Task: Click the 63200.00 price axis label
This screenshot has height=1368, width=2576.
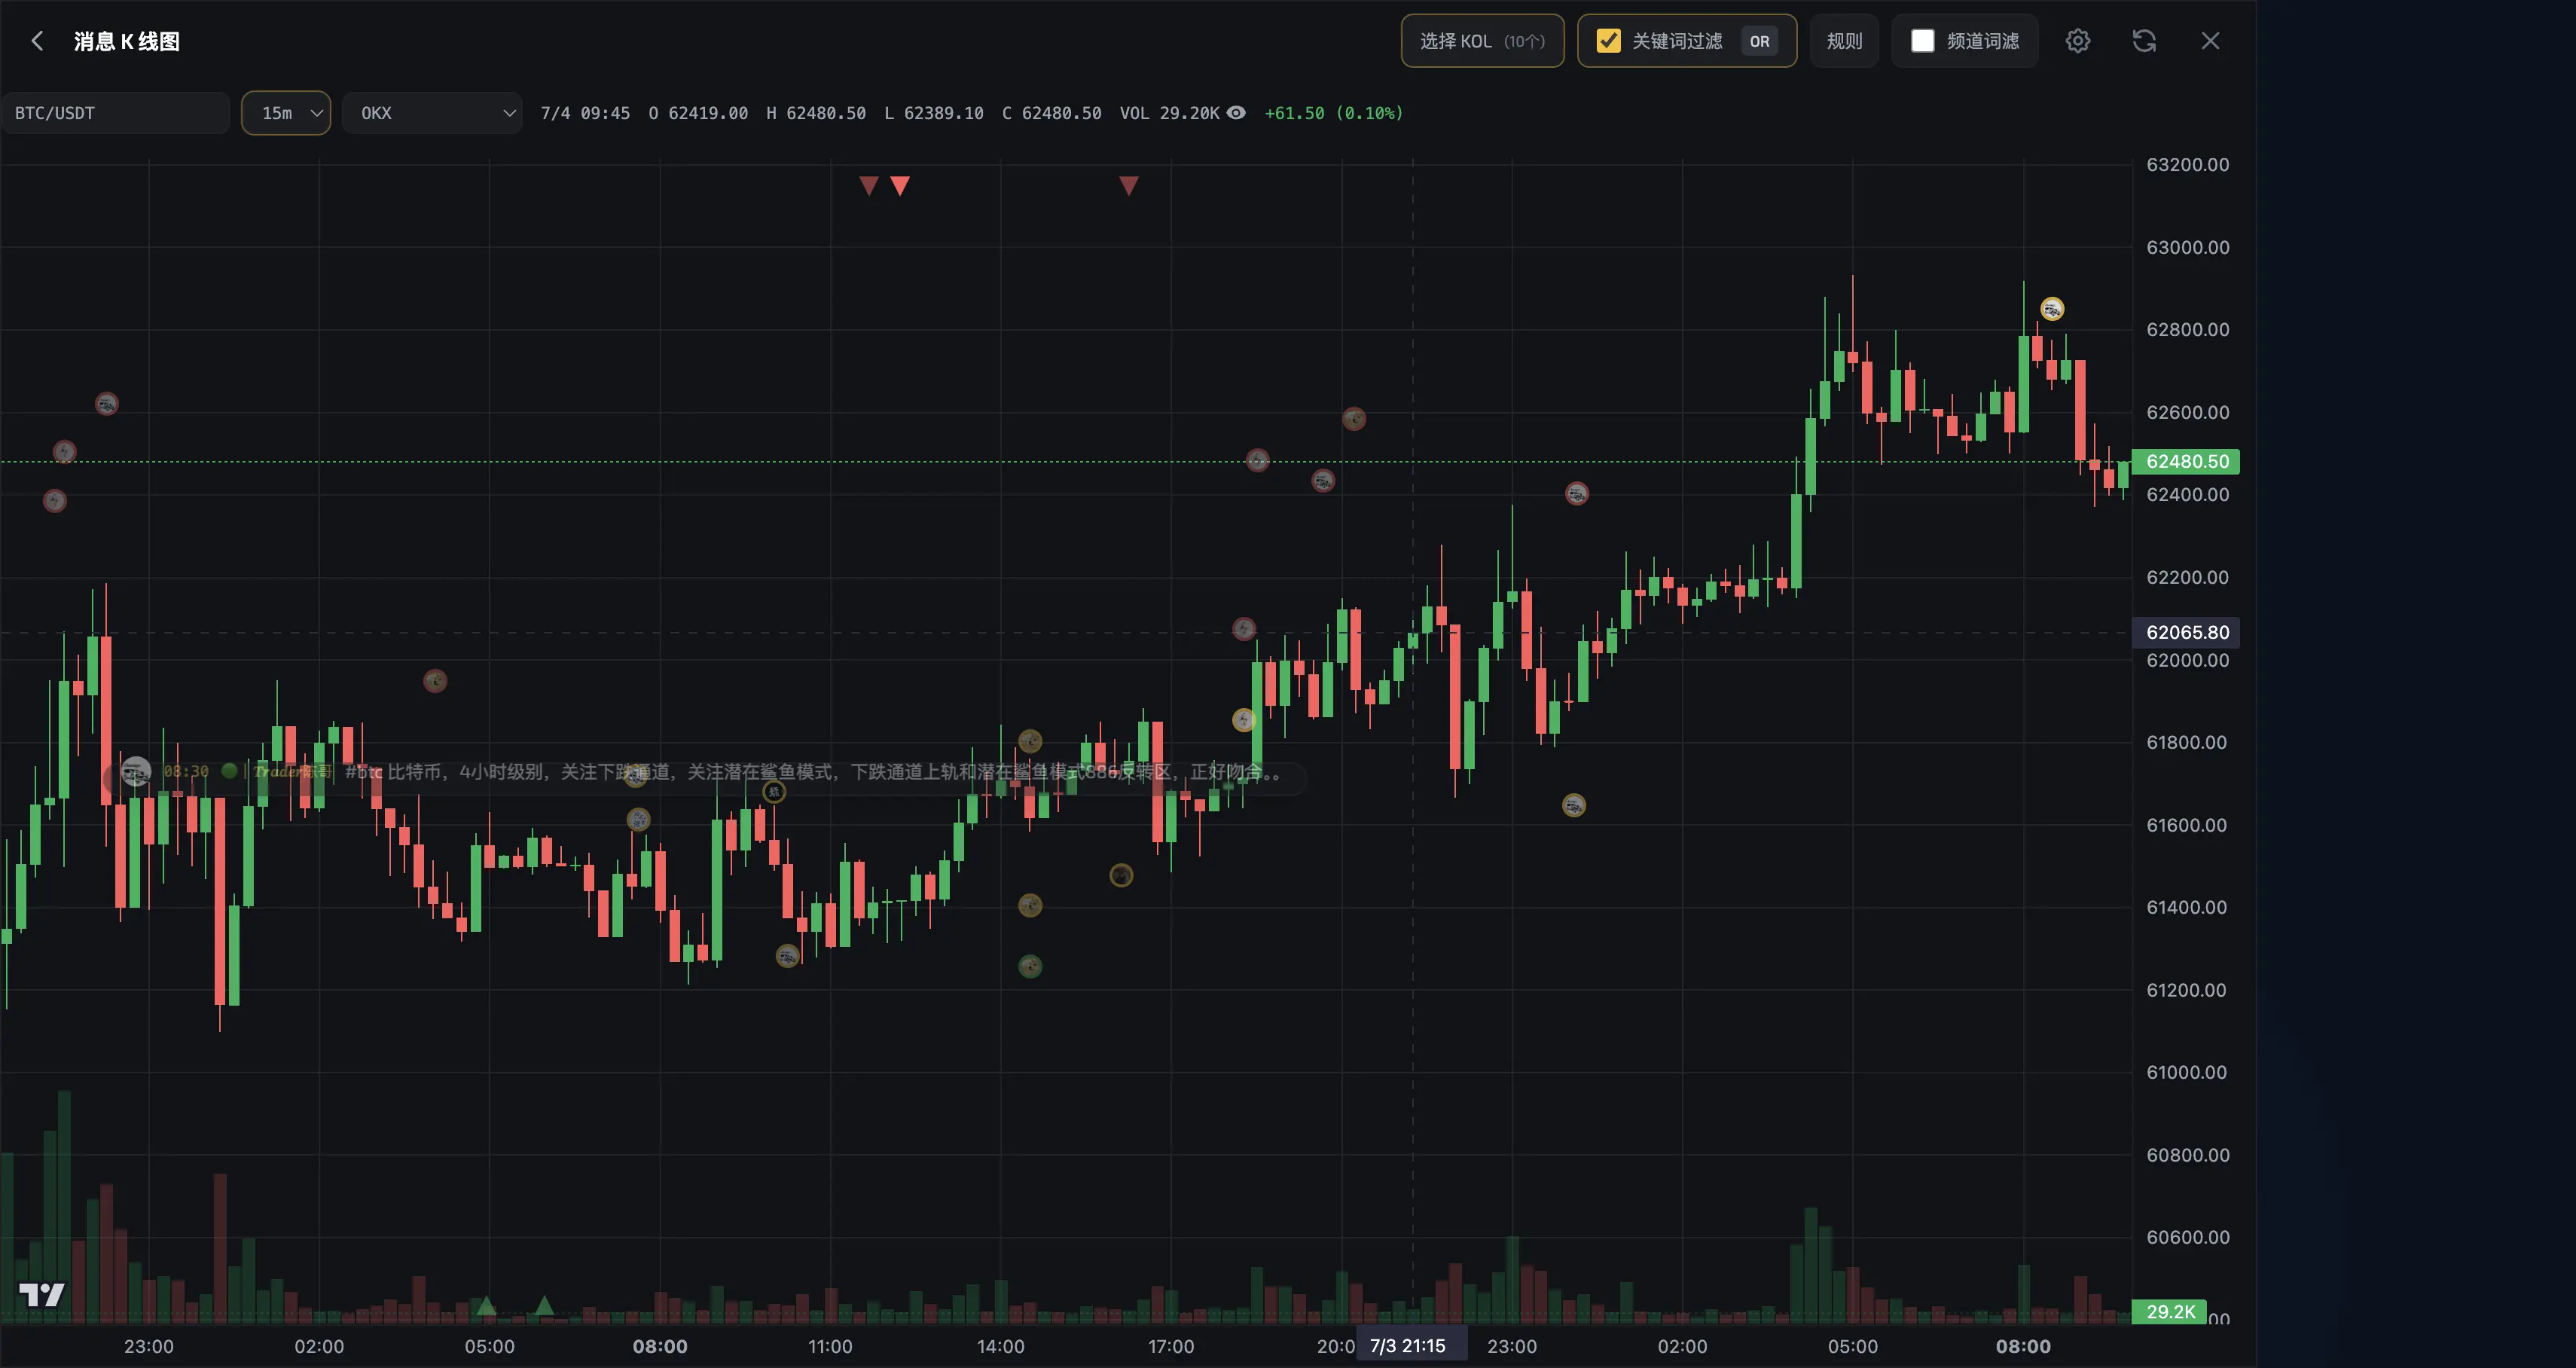Action: [2188, 165]
